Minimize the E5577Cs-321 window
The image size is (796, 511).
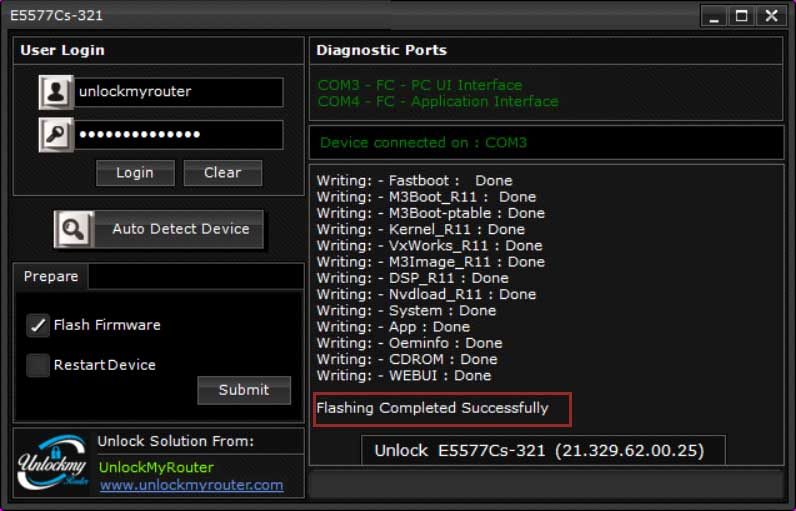(714, 16)
